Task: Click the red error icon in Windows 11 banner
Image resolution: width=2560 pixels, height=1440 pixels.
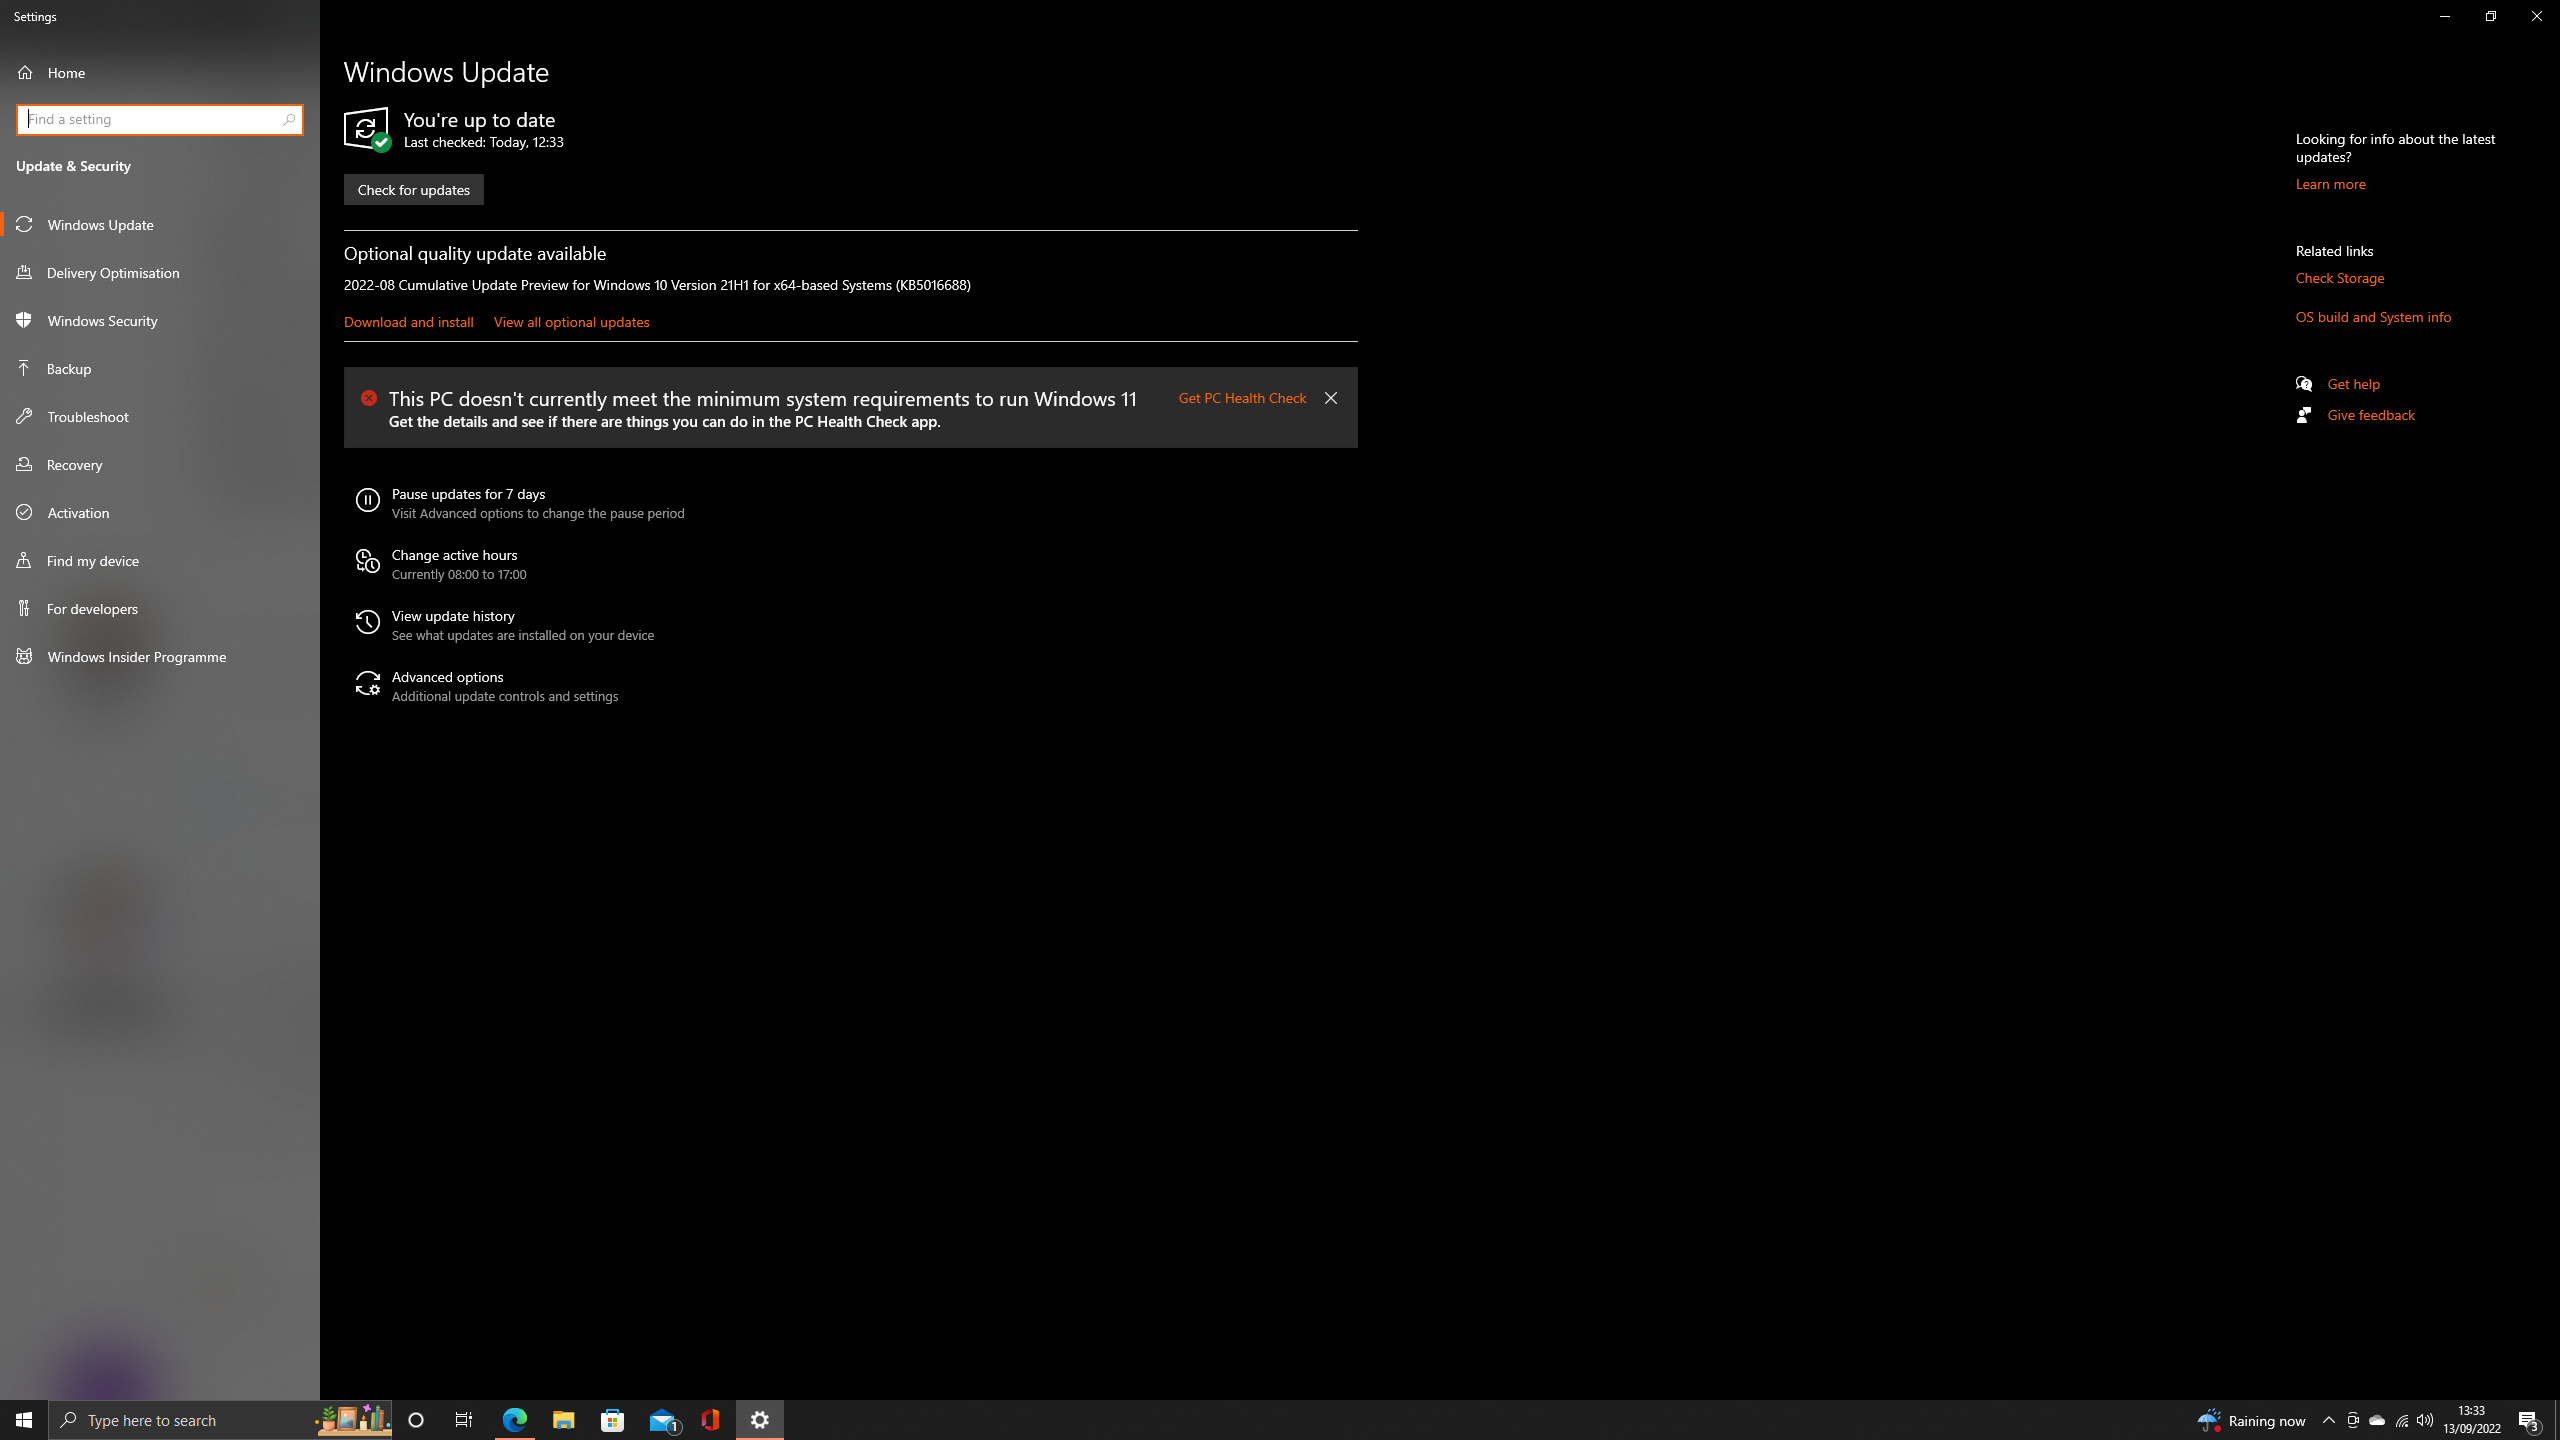Action: 369,398
